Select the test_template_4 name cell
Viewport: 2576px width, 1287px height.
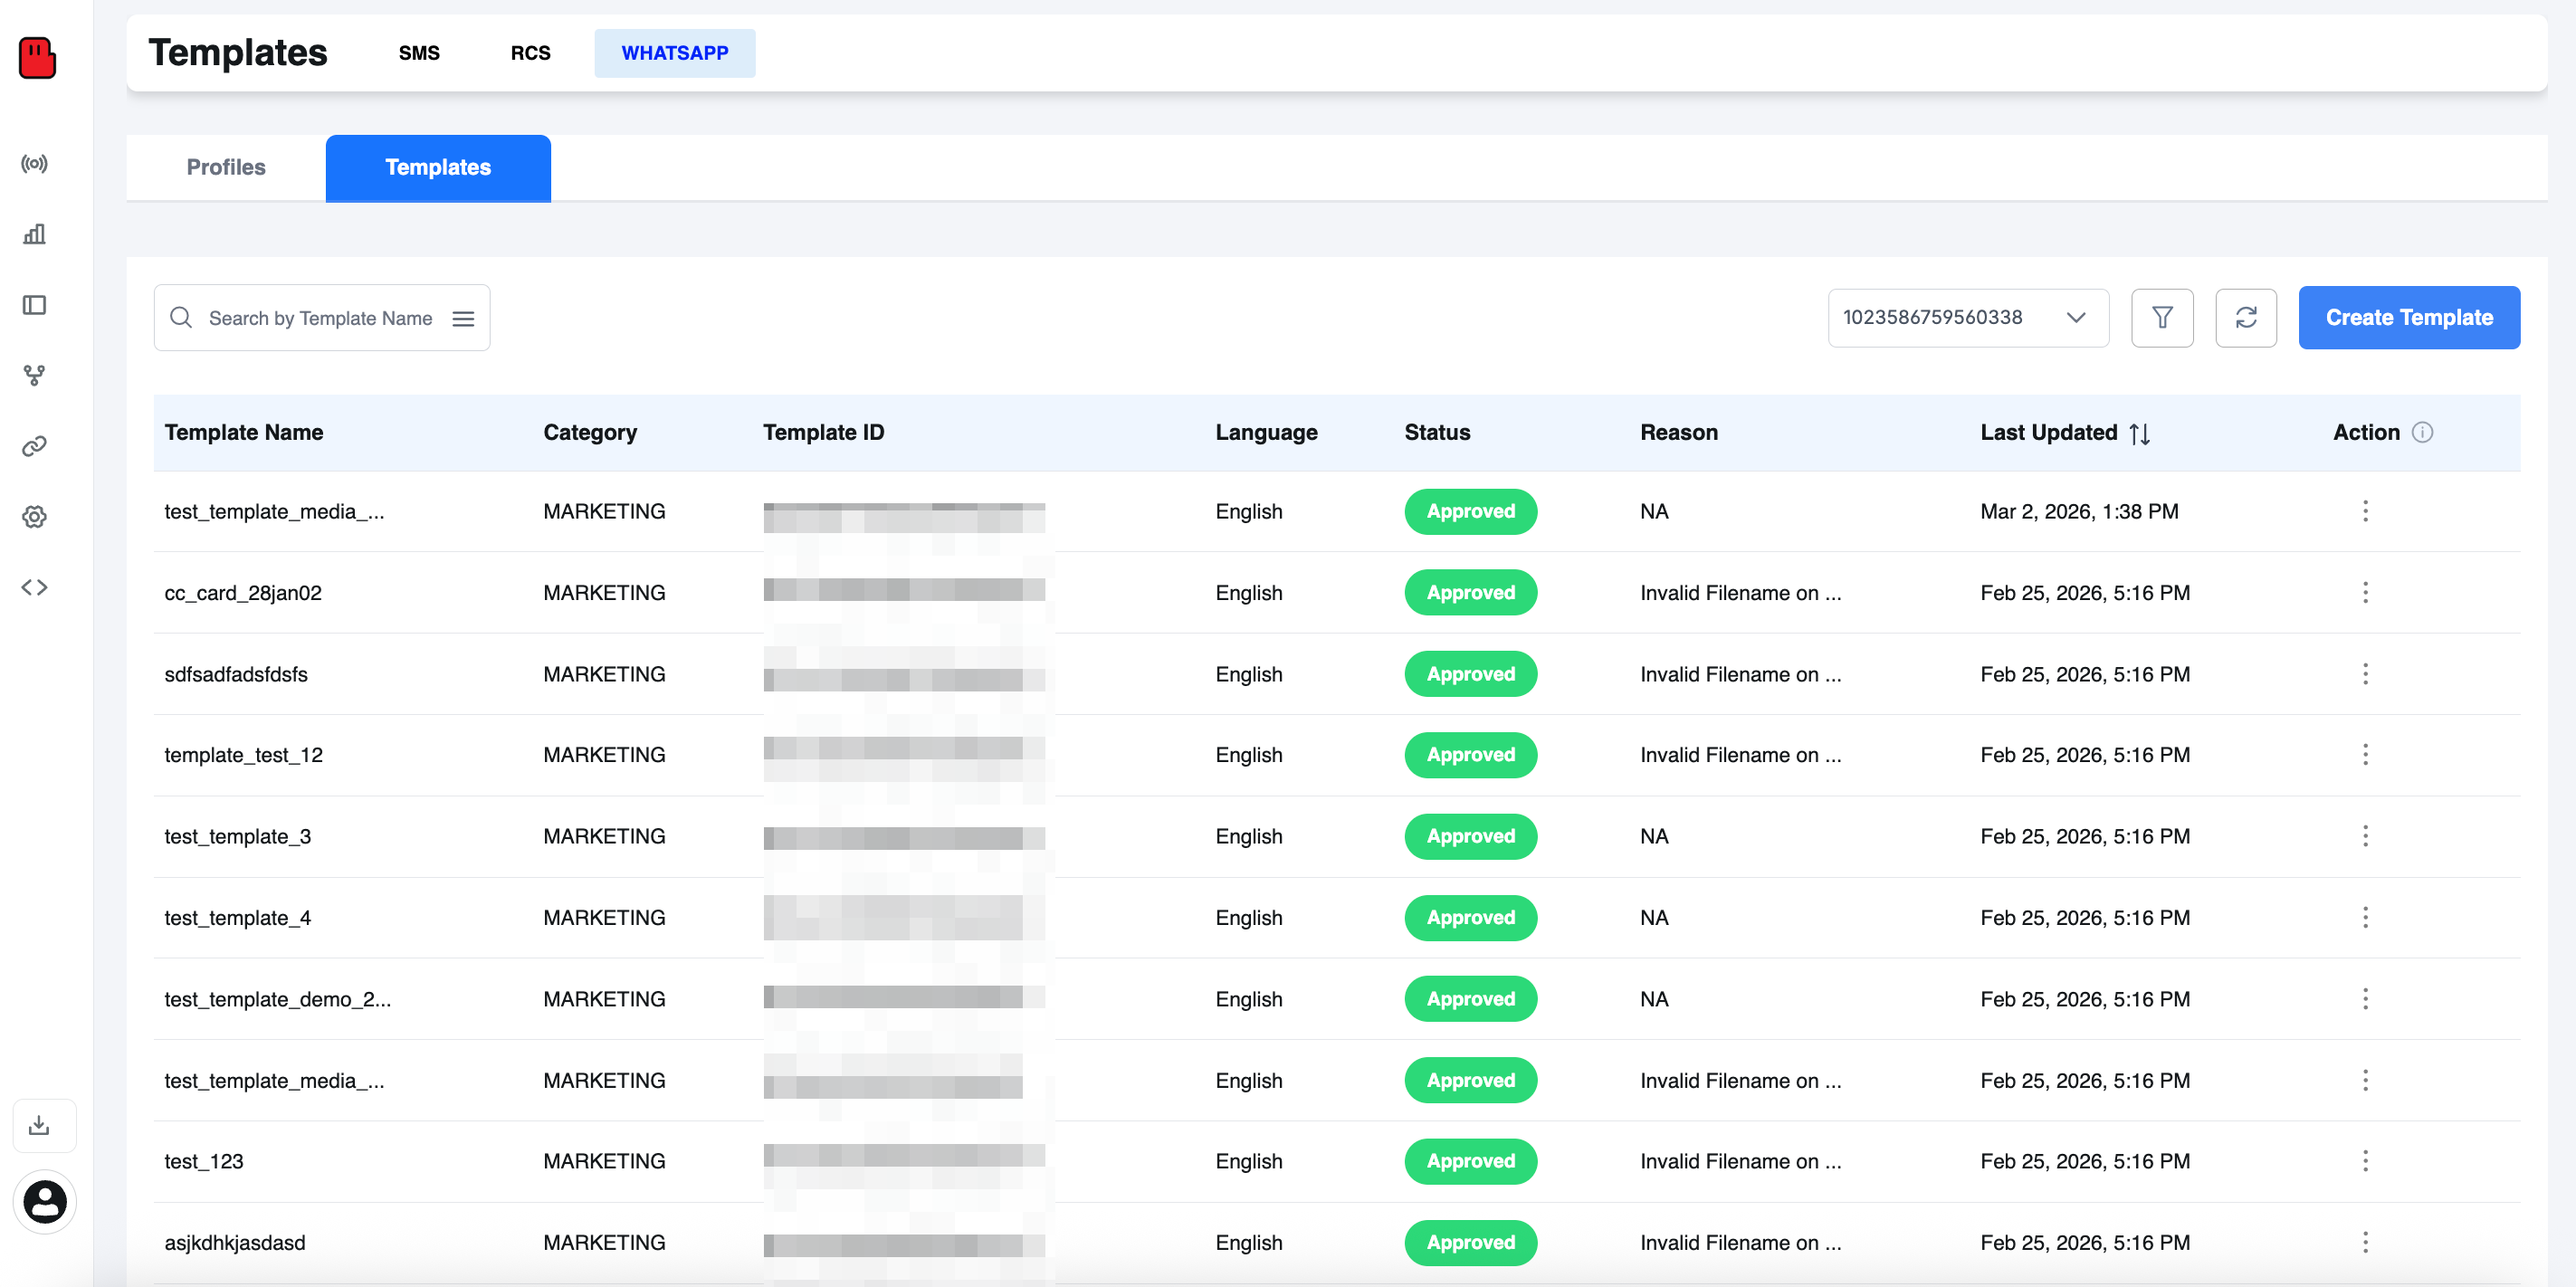click(x=238, y=918)
